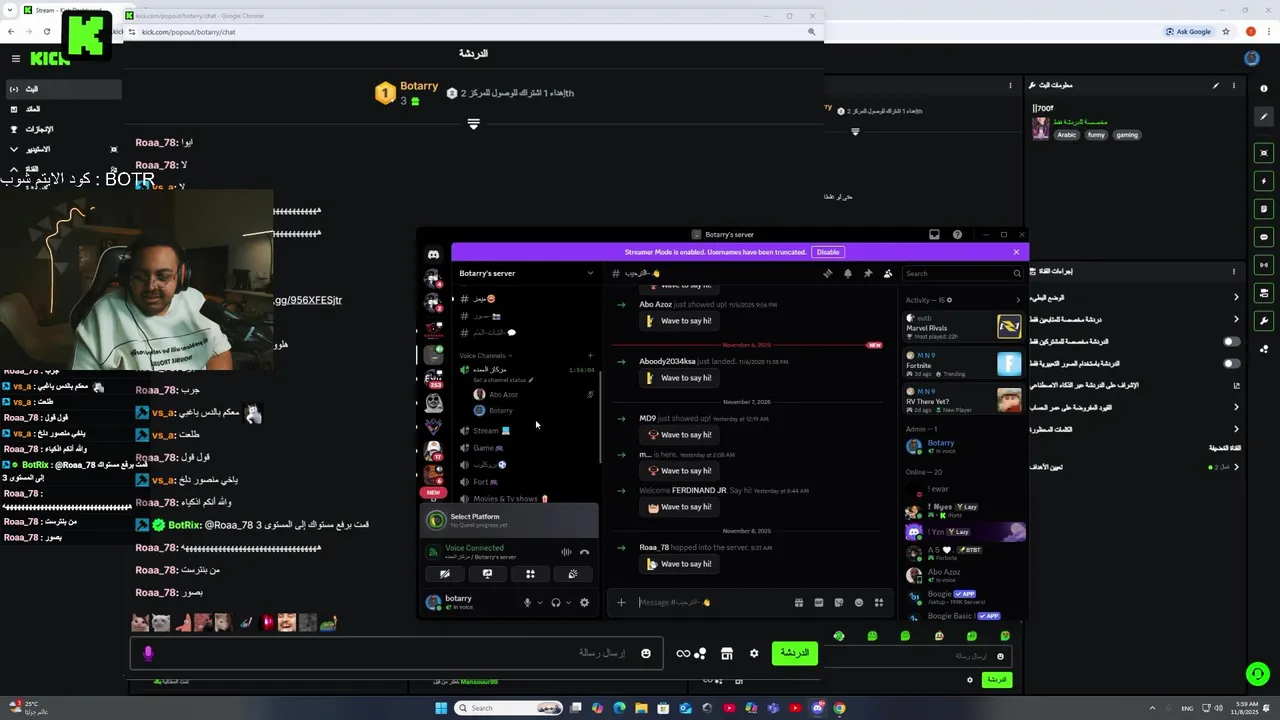This screenshot has width=1280, height=720.
Task: Open Discord help question mark icon
Action: (x=957, y=235)
